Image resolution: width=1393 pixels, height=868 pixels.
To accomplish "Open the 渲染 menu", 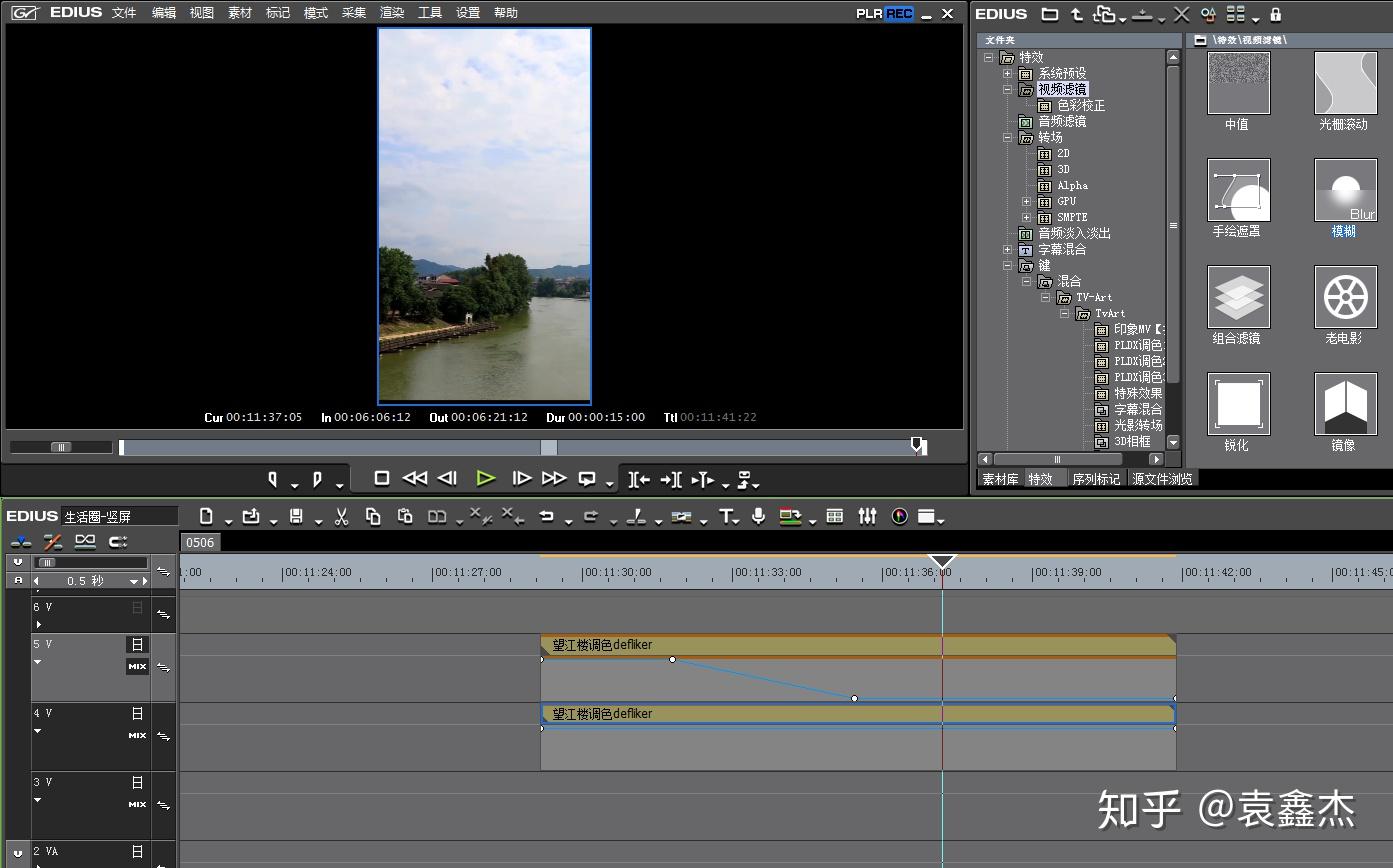I will tap(392, 13).
